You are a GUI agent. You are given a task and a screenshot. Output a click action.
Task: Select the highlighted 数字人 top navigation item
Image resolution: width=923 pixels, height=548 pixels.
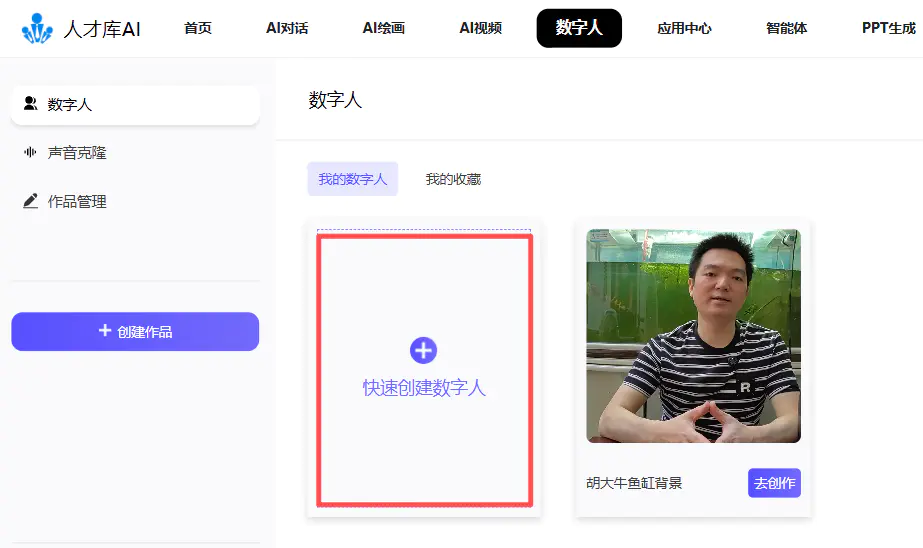[x=579, y=28]
